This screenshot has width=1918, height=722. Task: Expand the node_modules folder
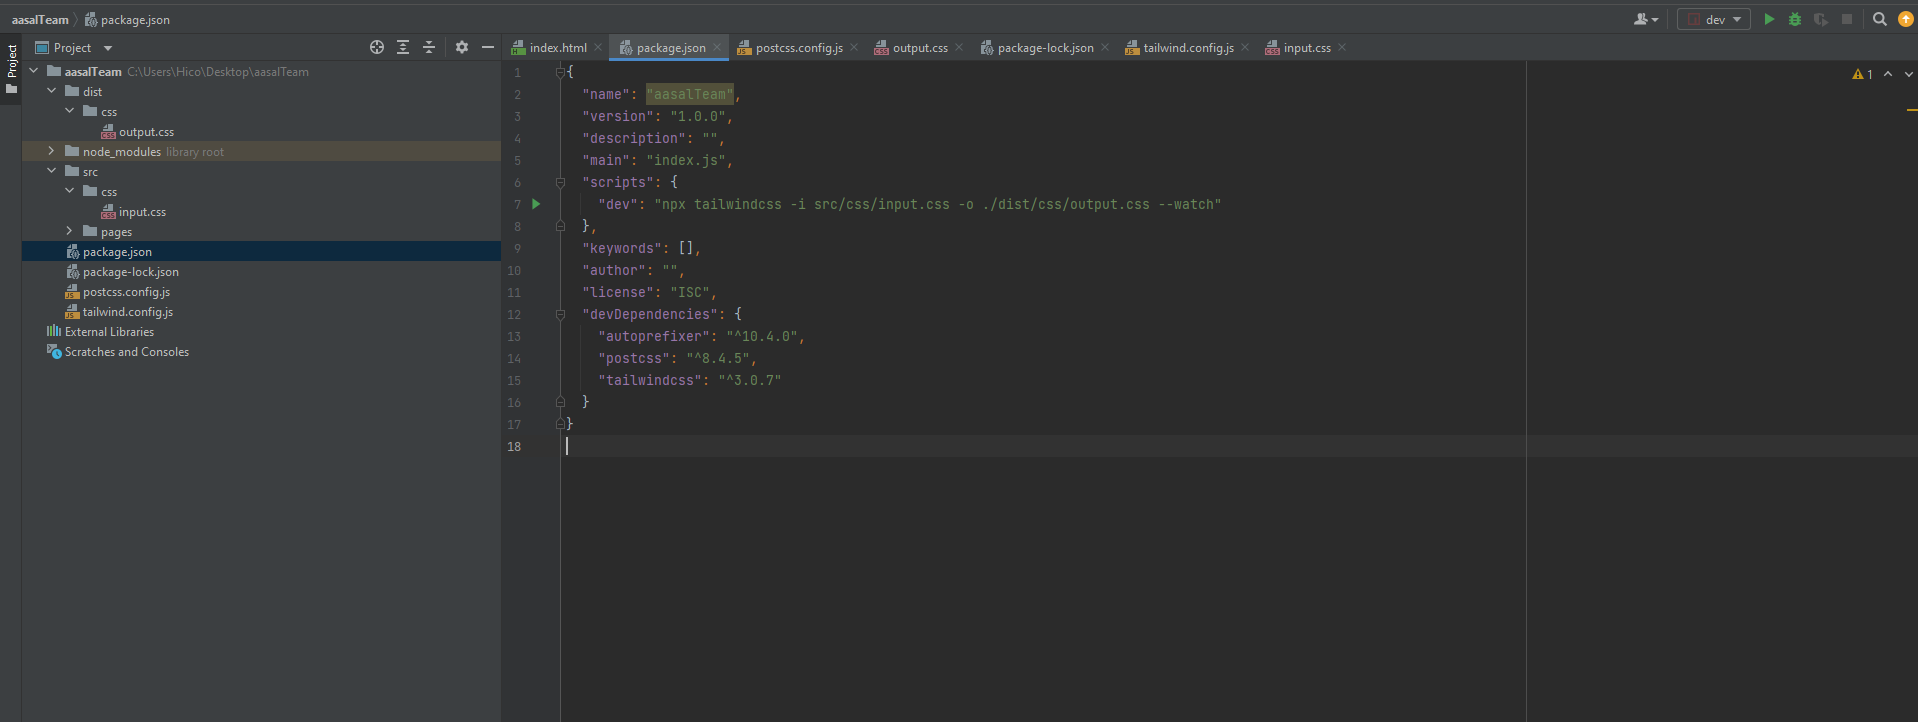(x=52, y=151)
